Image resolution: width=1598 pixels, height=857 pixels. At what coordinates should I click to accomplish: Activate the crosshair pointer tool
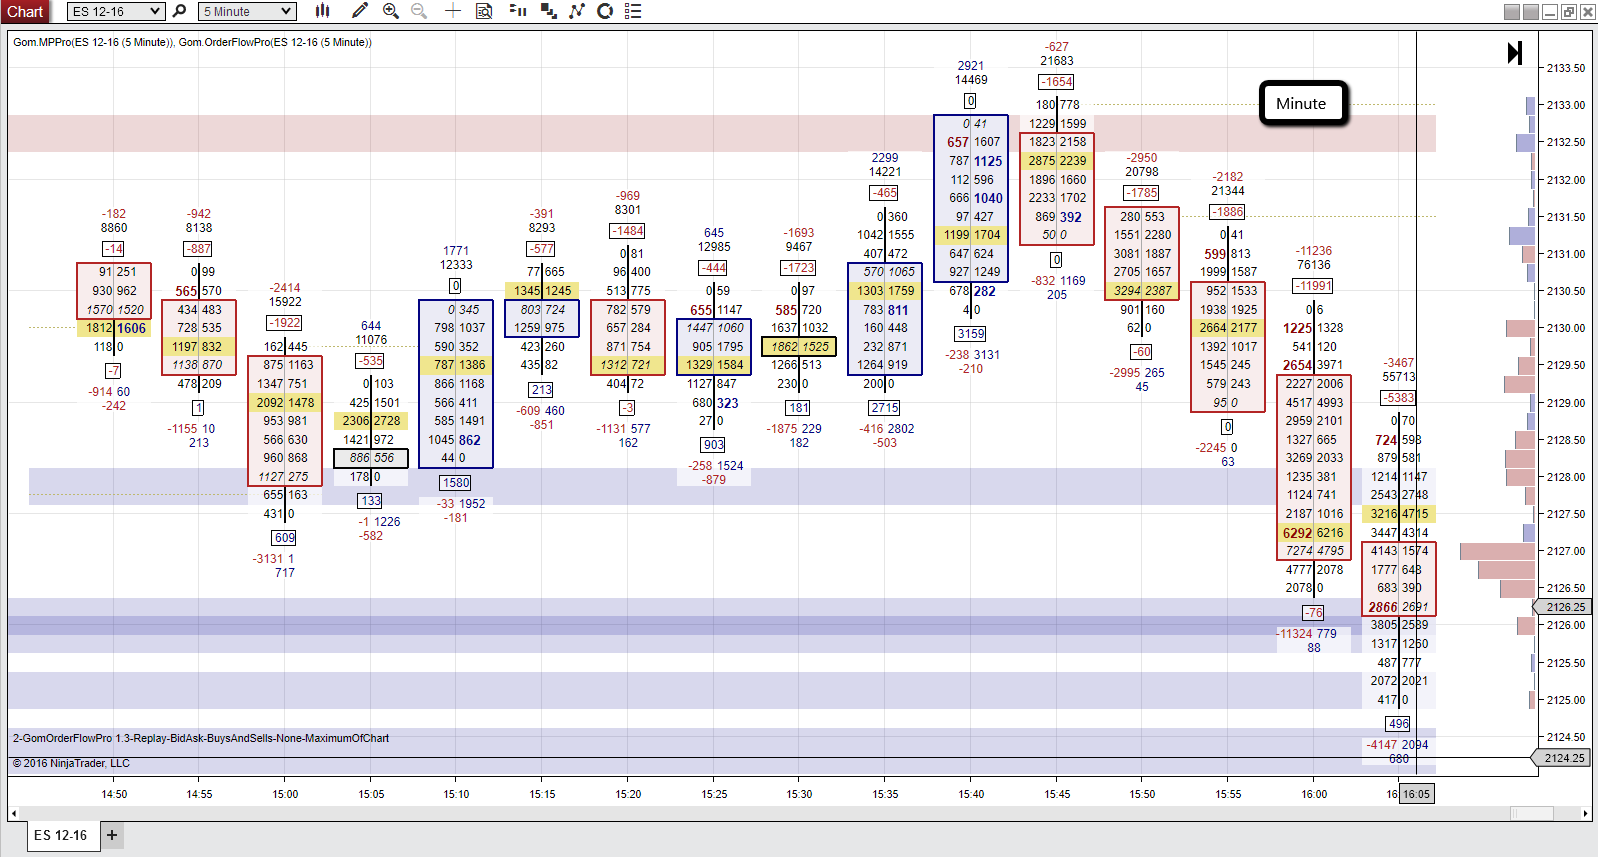(453, 11)
